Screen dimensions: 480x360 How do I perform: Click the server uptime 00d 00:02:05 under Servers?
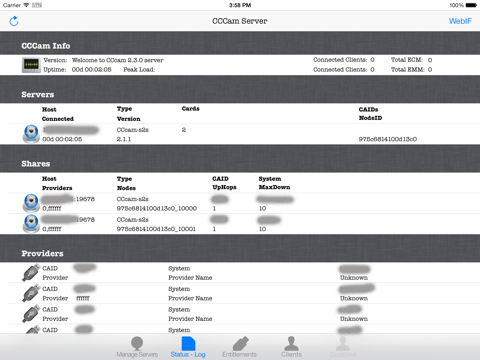tap(62, 139)
